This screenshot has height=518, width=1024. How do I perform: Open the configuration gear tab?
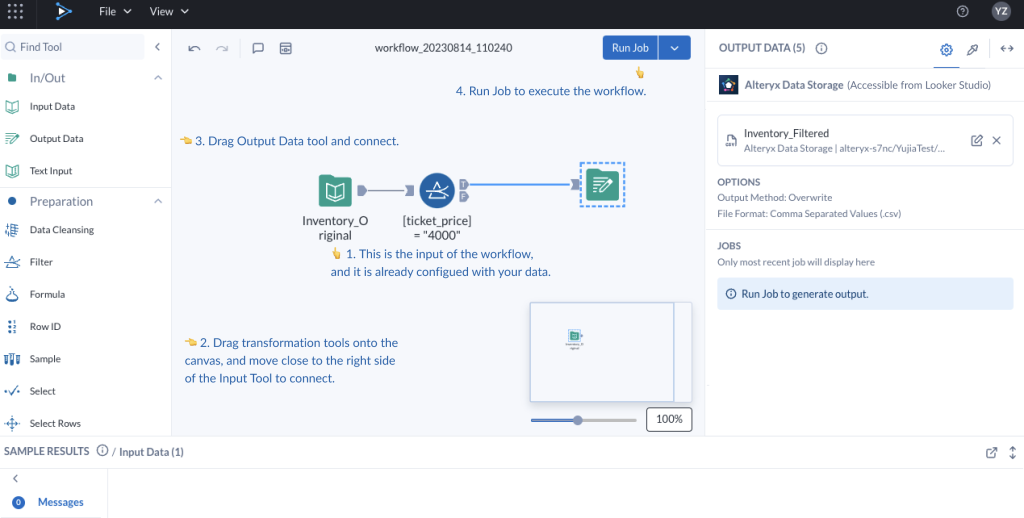pyautogui.click(x=946, y=50)
